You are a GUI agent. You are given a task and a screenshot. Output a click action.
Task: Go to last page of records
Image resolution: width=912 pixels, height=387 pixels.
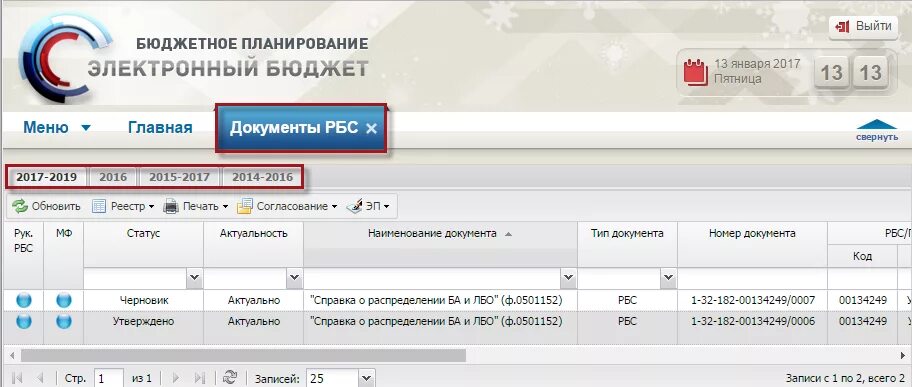200,378
